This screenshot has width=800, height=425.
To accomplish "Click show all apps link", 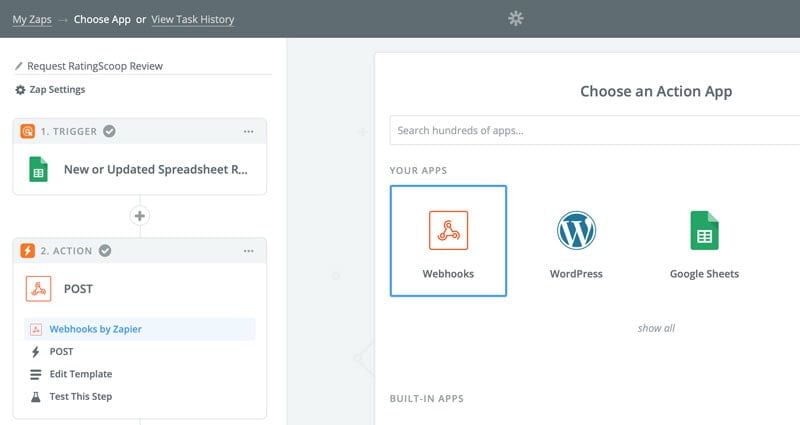I will pyautogui.click(x=656, y=328).
